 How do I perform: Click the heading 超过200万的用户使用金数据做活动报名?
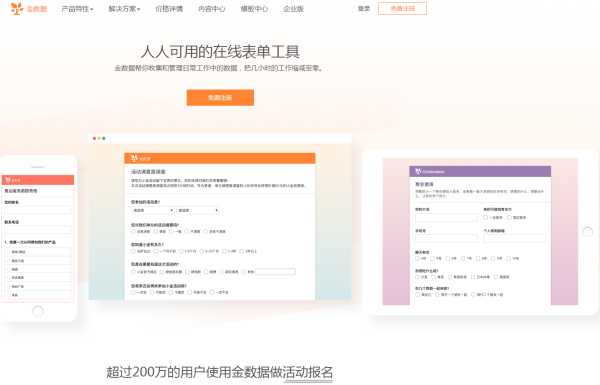(220, 372)
